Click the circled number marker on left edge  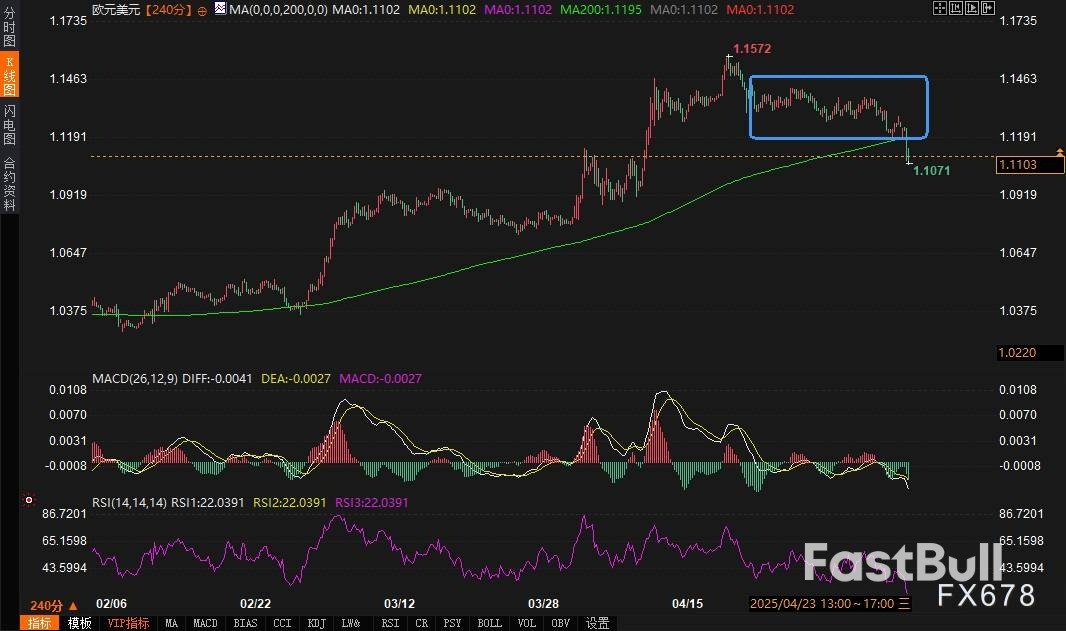29,498
